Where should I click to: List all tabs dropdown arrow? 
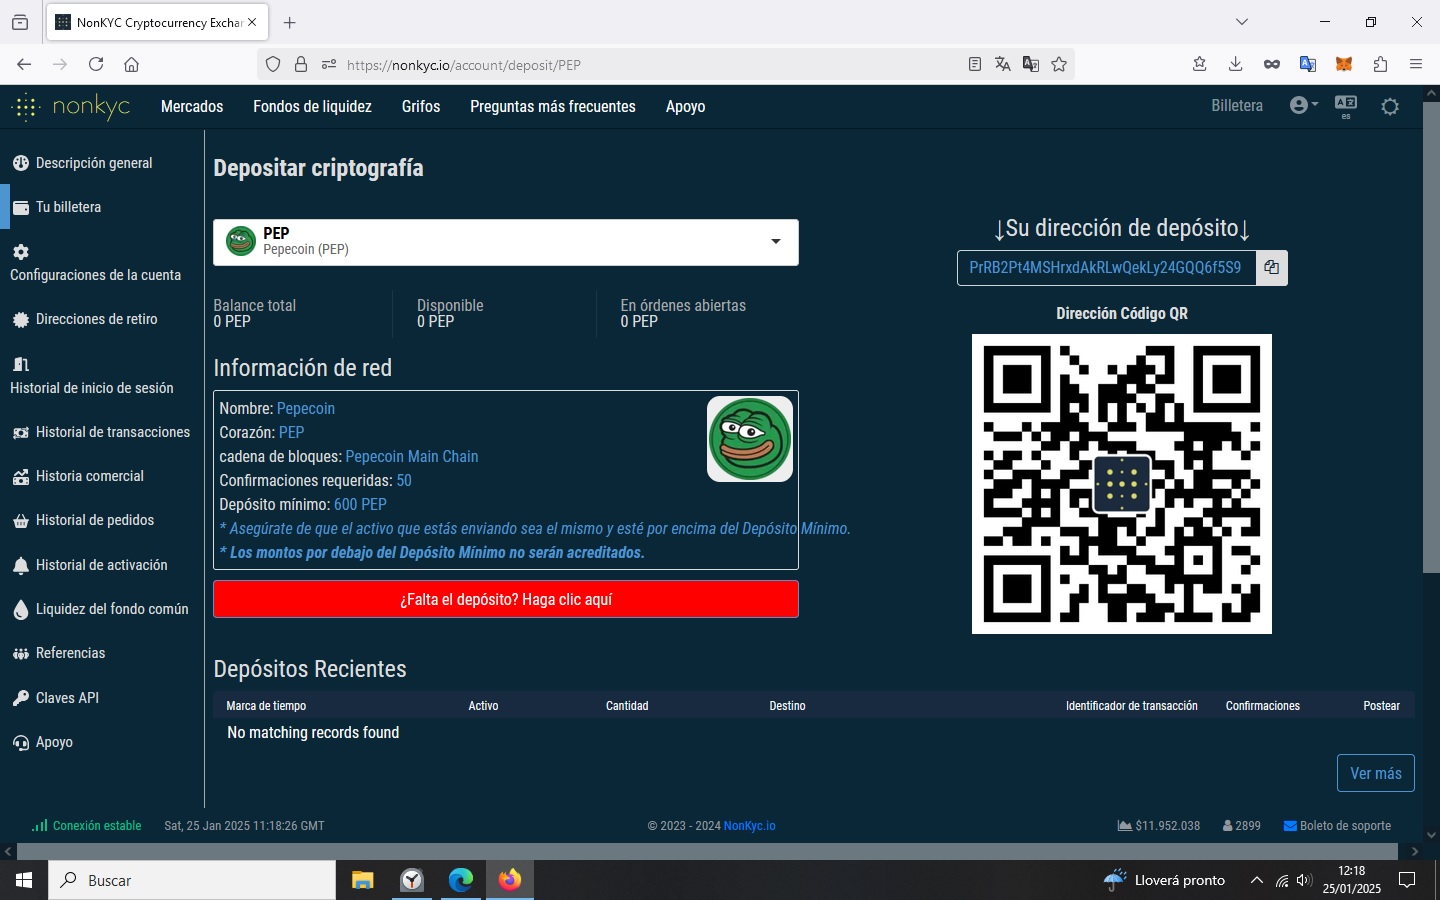tap(1241, 22)
